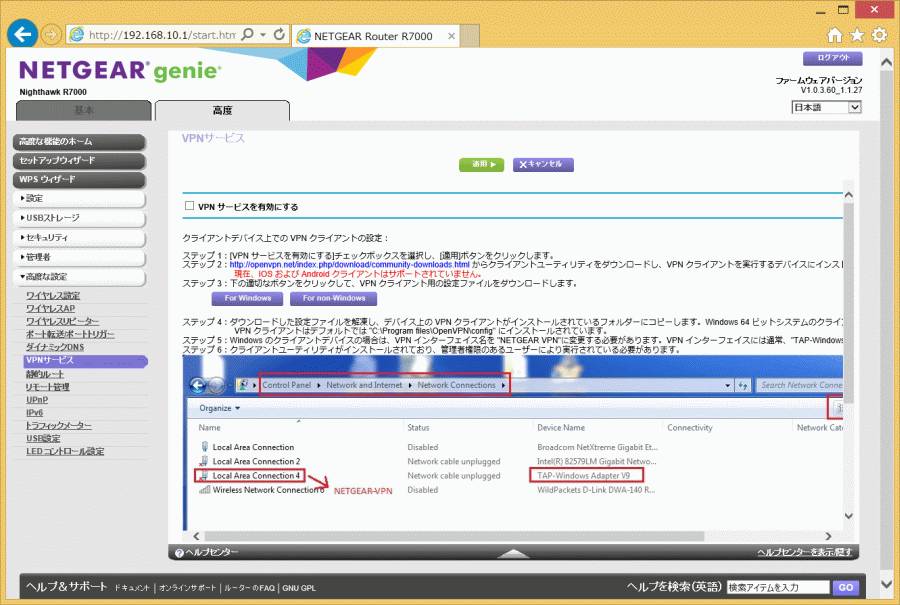Enable the VPN service checkbox
Screen dimensions: 900x605
[189, 207]
